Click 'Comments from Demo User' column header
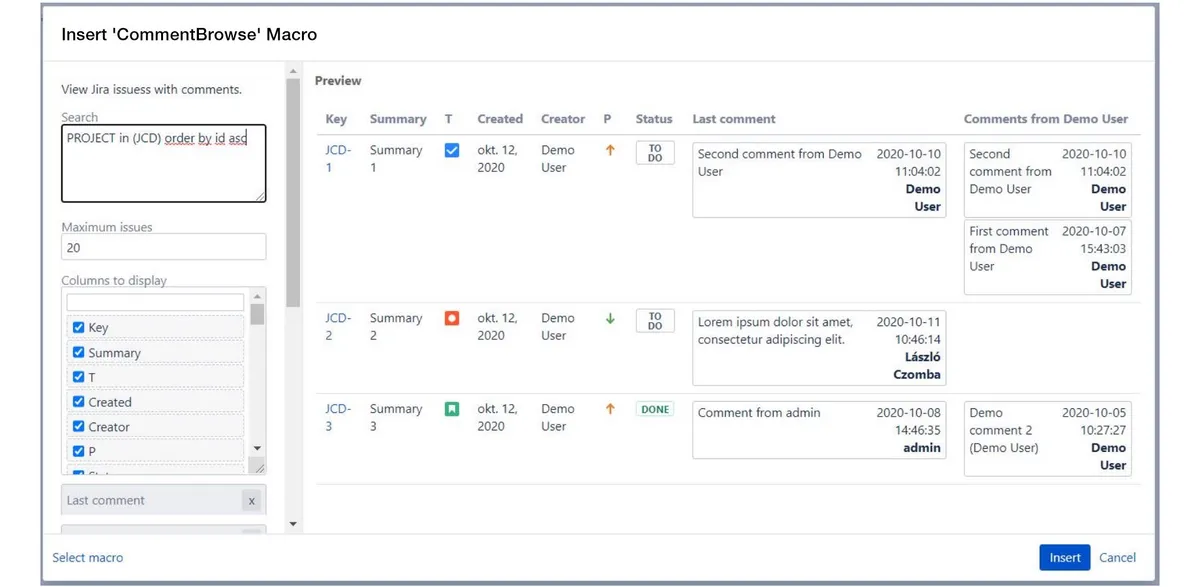 click(x=1046, y=119)
